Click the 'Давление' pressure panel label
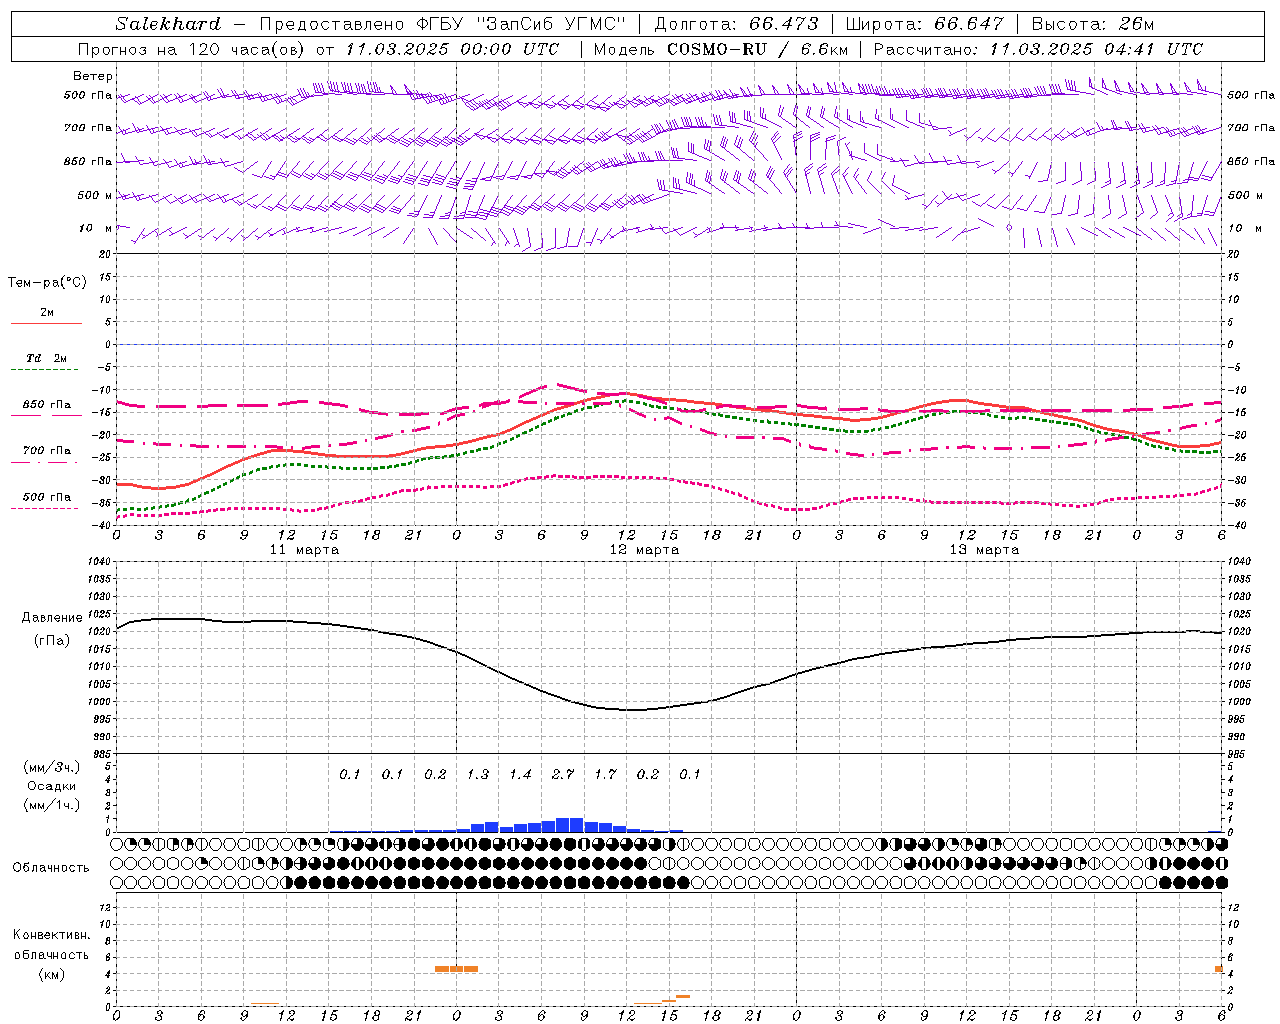Viewport: 1280px width, 1024px height. point(52,618)
